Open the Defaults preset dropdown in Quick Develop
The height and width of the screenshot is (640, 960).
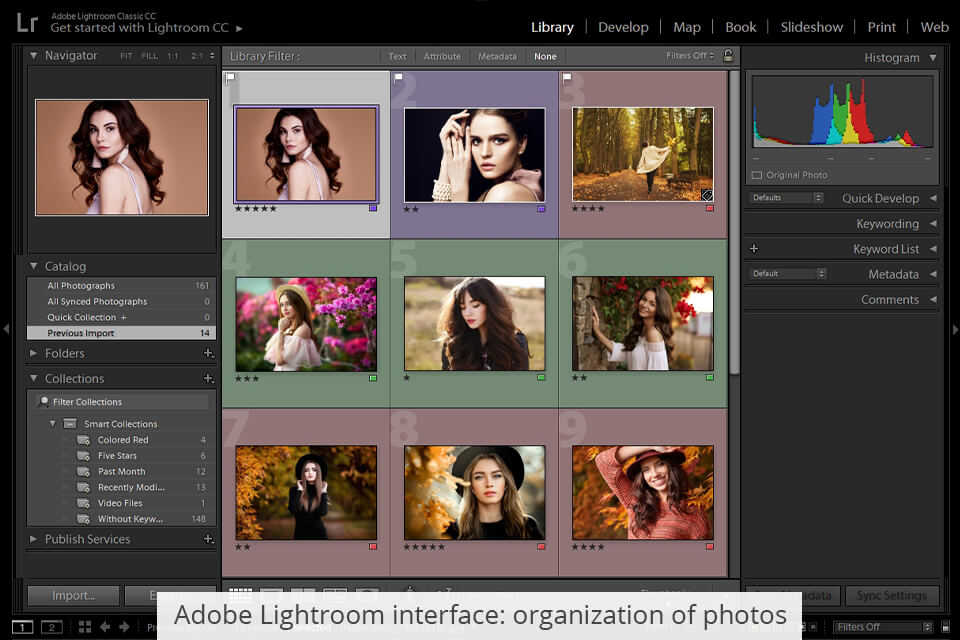(x=786, y=197)
